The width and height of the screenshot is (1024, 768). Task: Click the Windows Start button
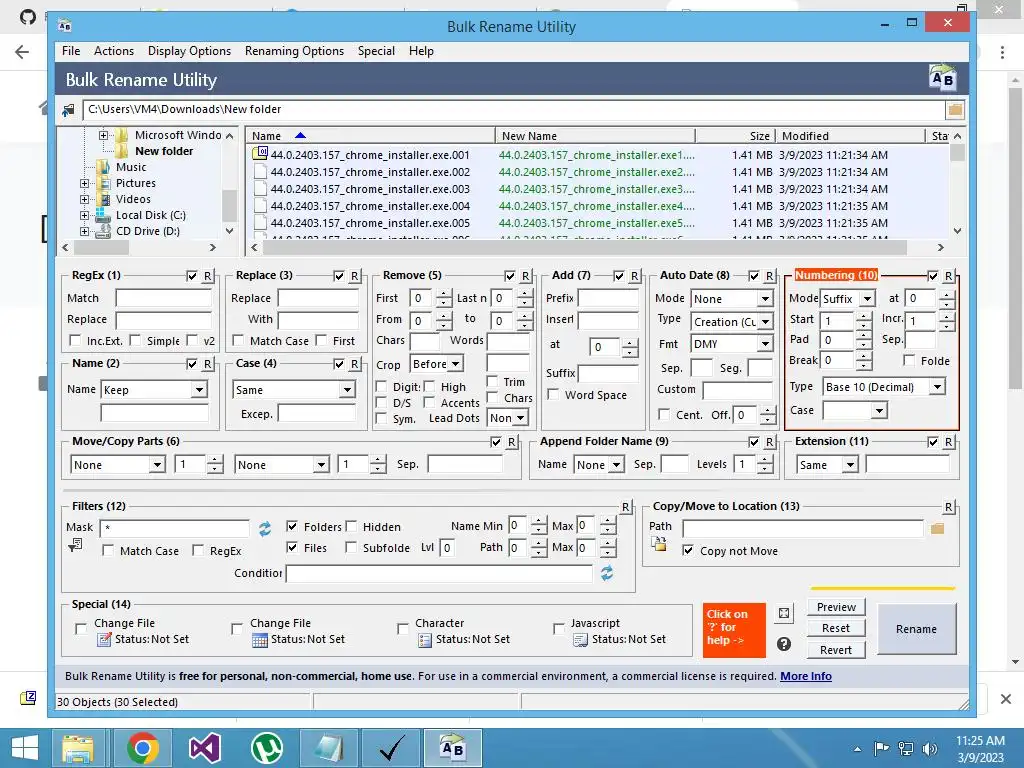pos(24,748)
